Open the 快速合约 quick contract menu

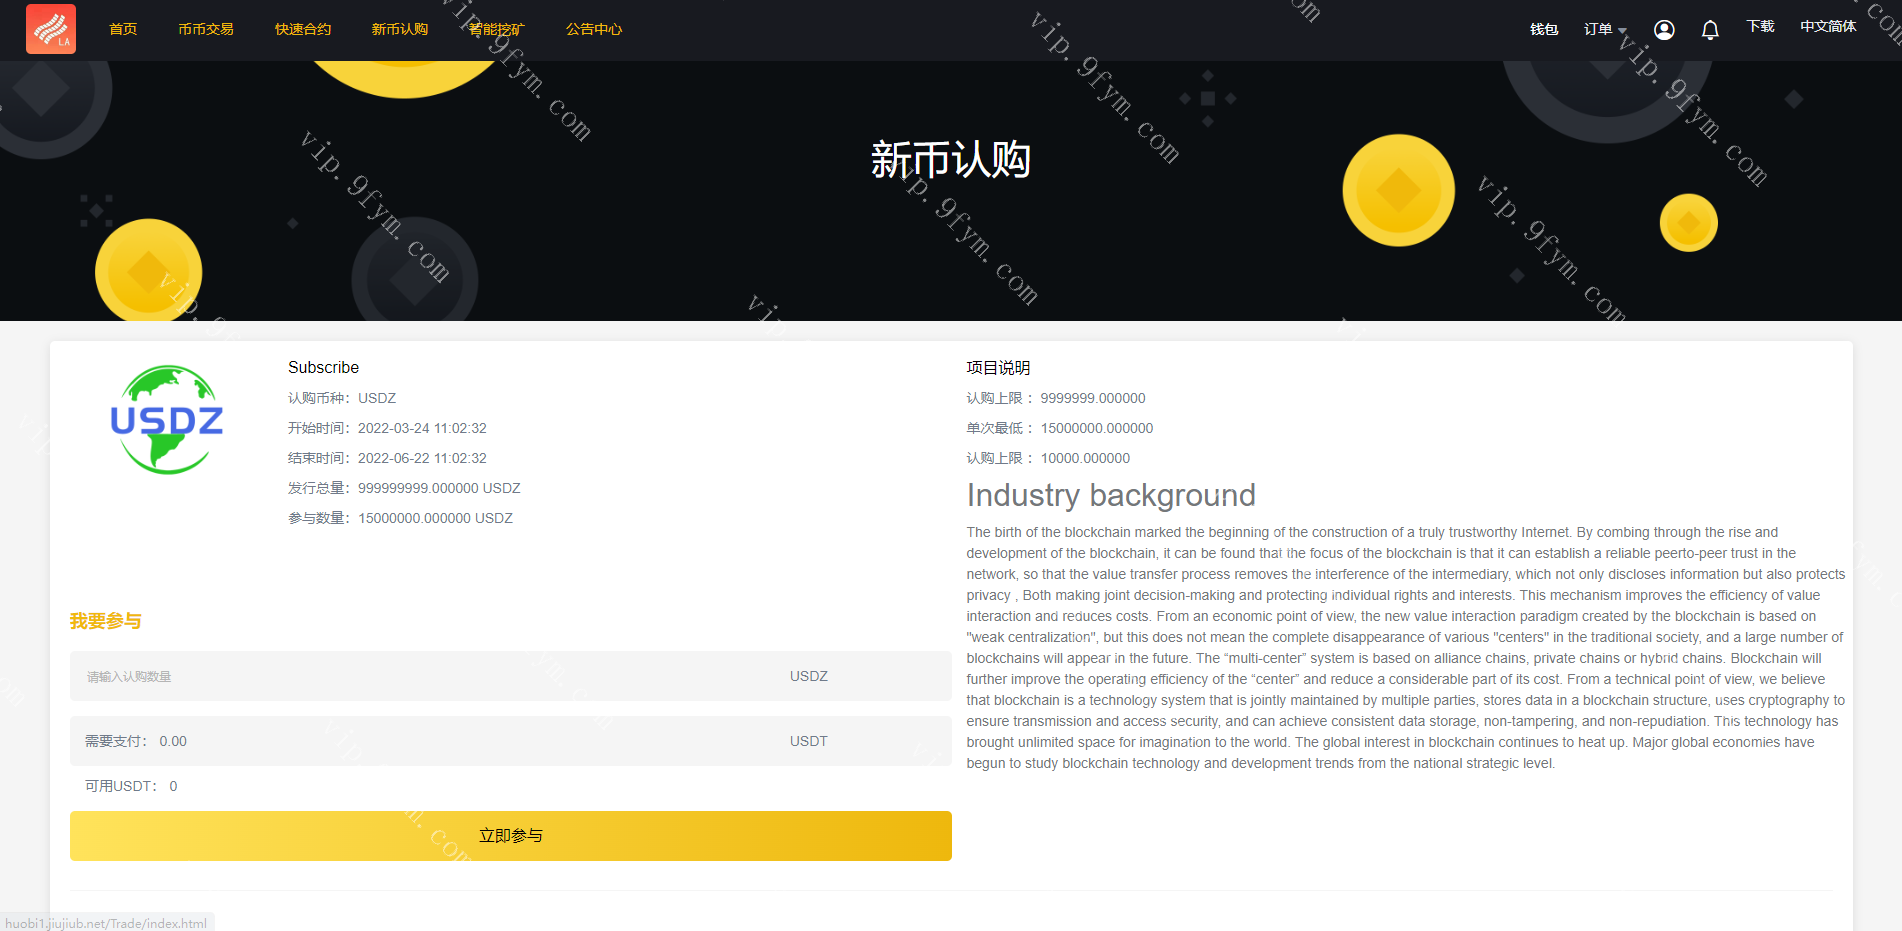[303, 30]
